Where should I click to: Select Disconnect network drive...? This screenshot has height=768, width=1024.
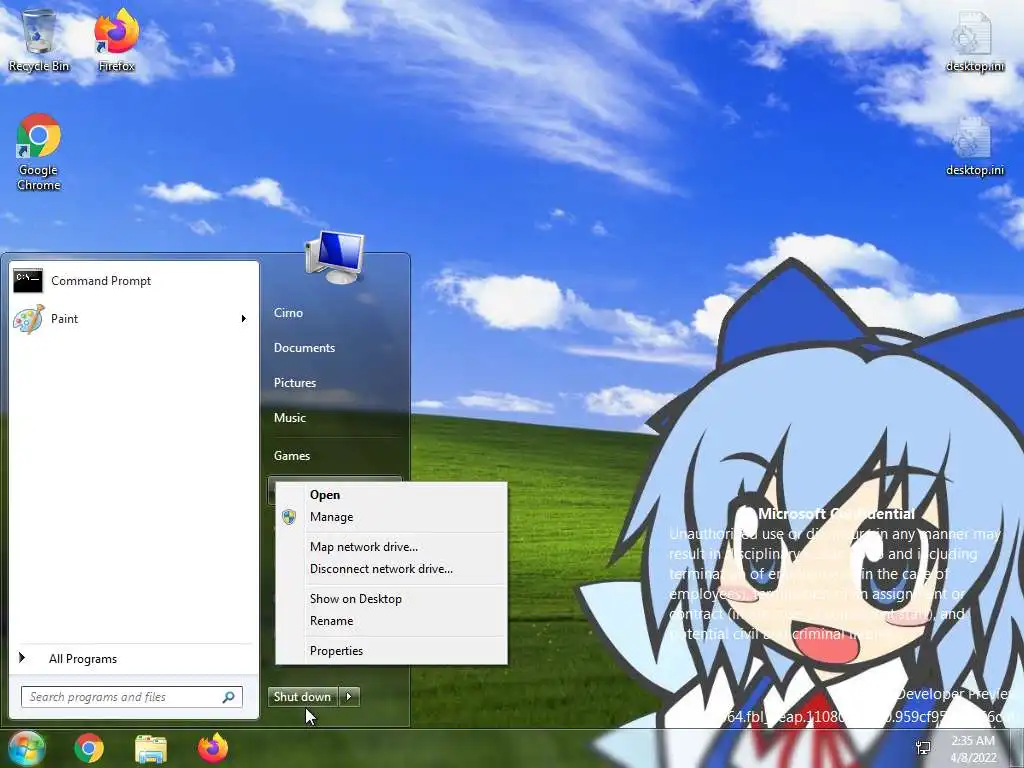391,569
